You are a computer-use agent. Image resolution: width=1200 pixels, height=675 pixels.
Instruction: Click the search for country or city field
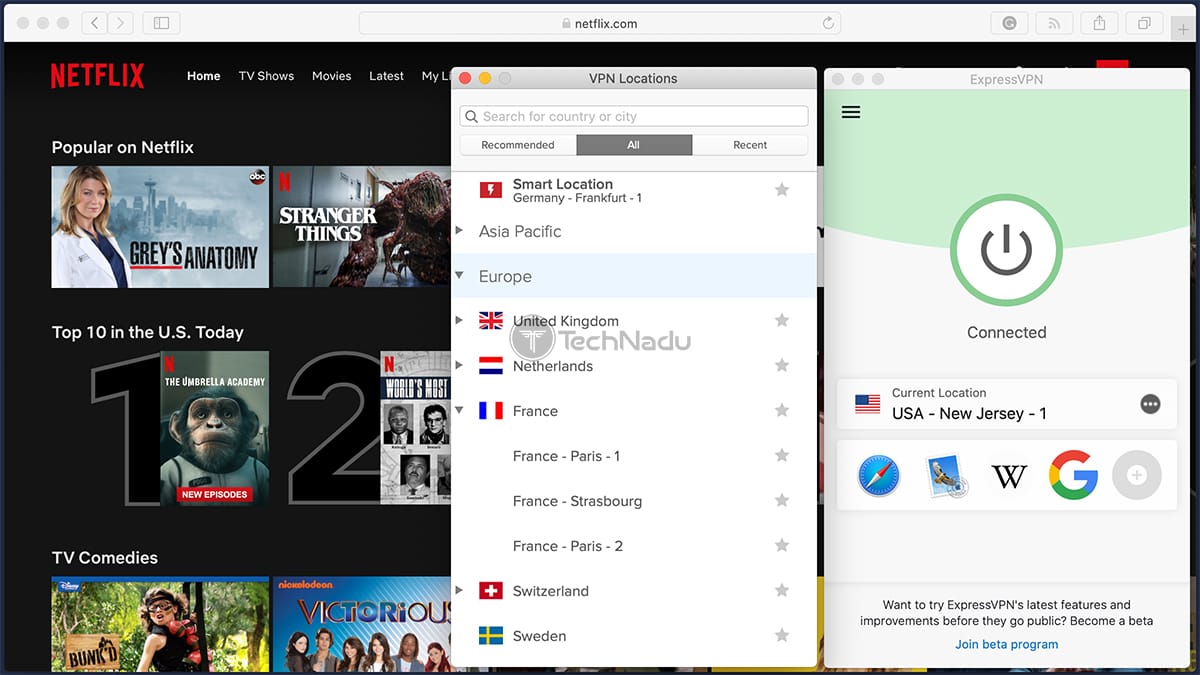(x=634, y=116)
